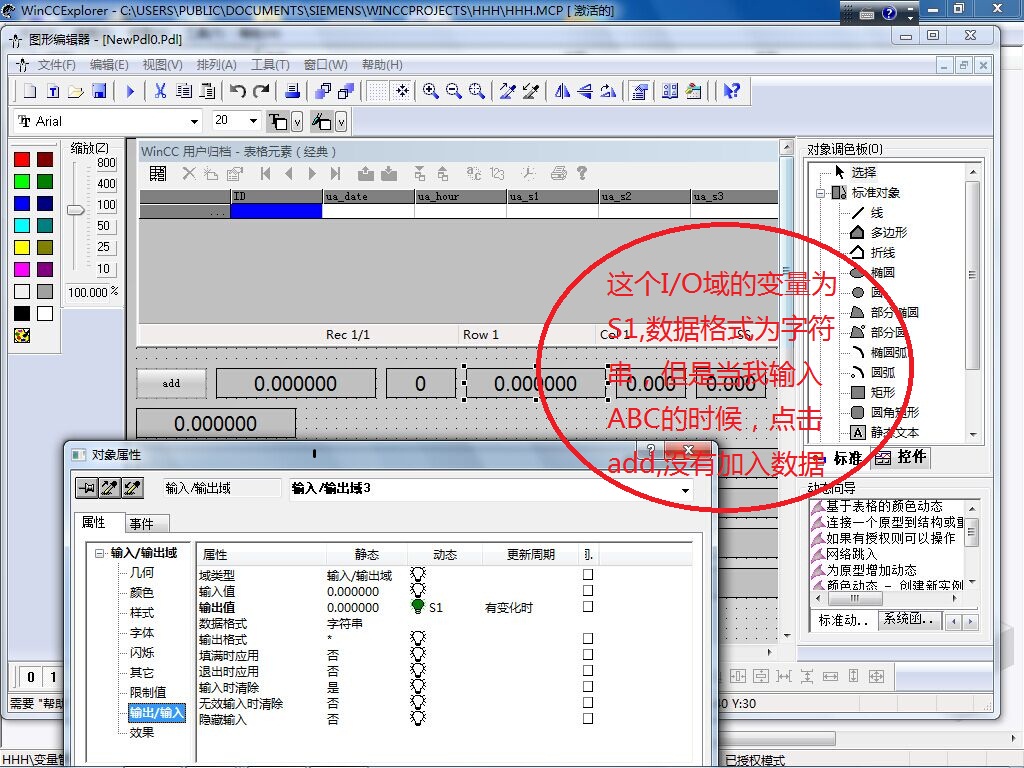The image size is (1024, 768).
Task: Open fill color dropdown arrow in font bar
Action: point(341,121)
